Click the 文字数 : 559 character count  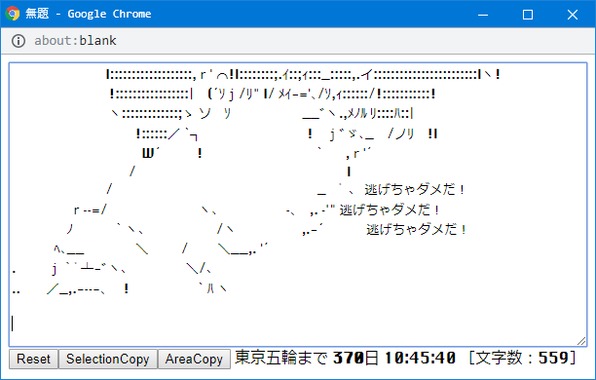[x=523, y=358]
